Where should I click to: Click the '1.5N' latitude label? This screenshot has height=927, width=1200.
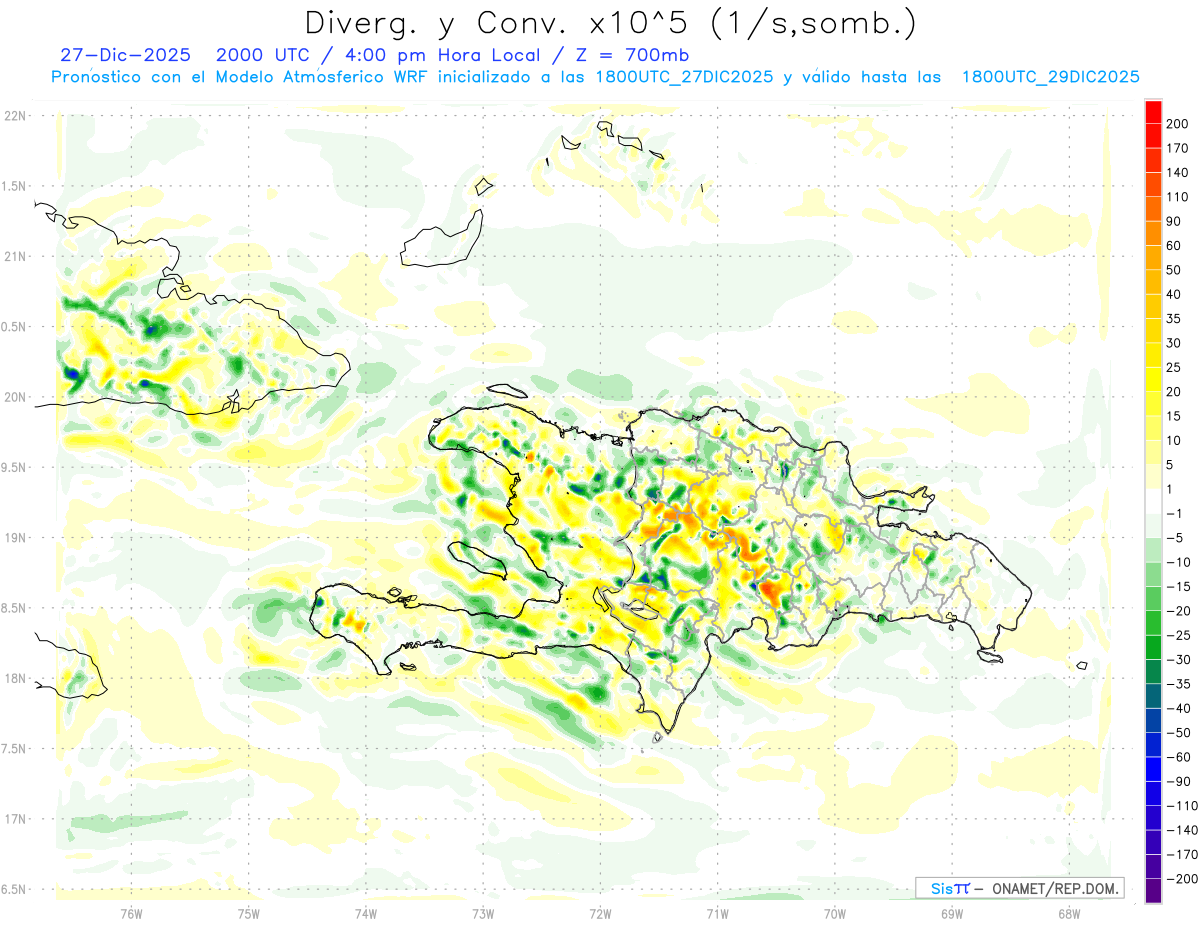(15, 187)
